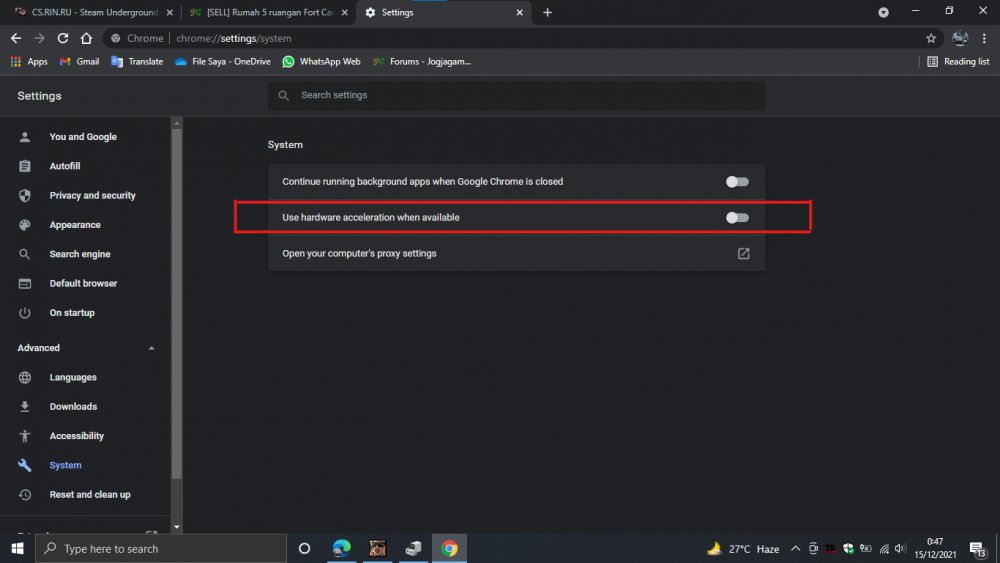Click the taskbar search box
1000x563 pixels.
161,548
